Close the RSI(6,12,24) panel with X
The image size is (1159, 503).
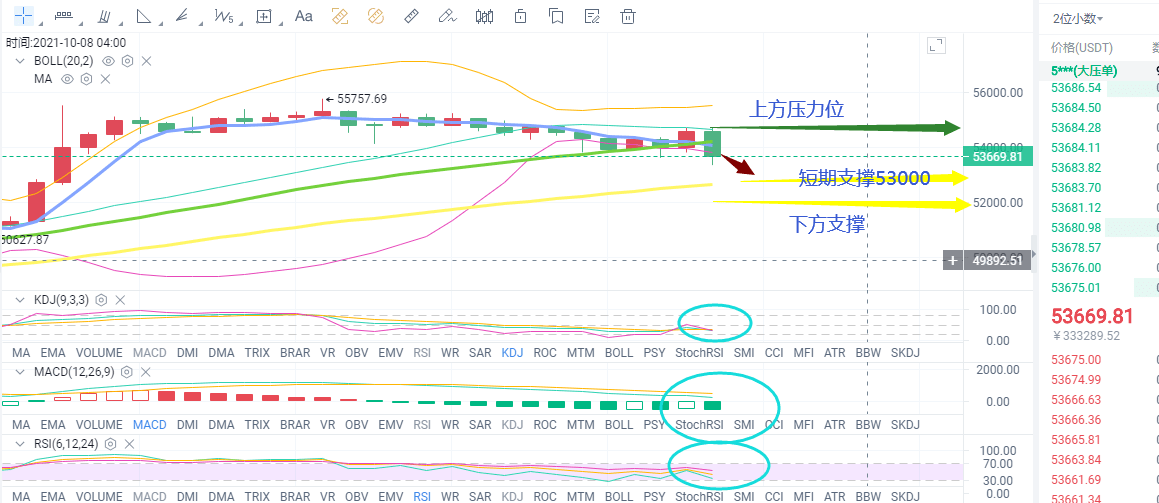[129, 444]
